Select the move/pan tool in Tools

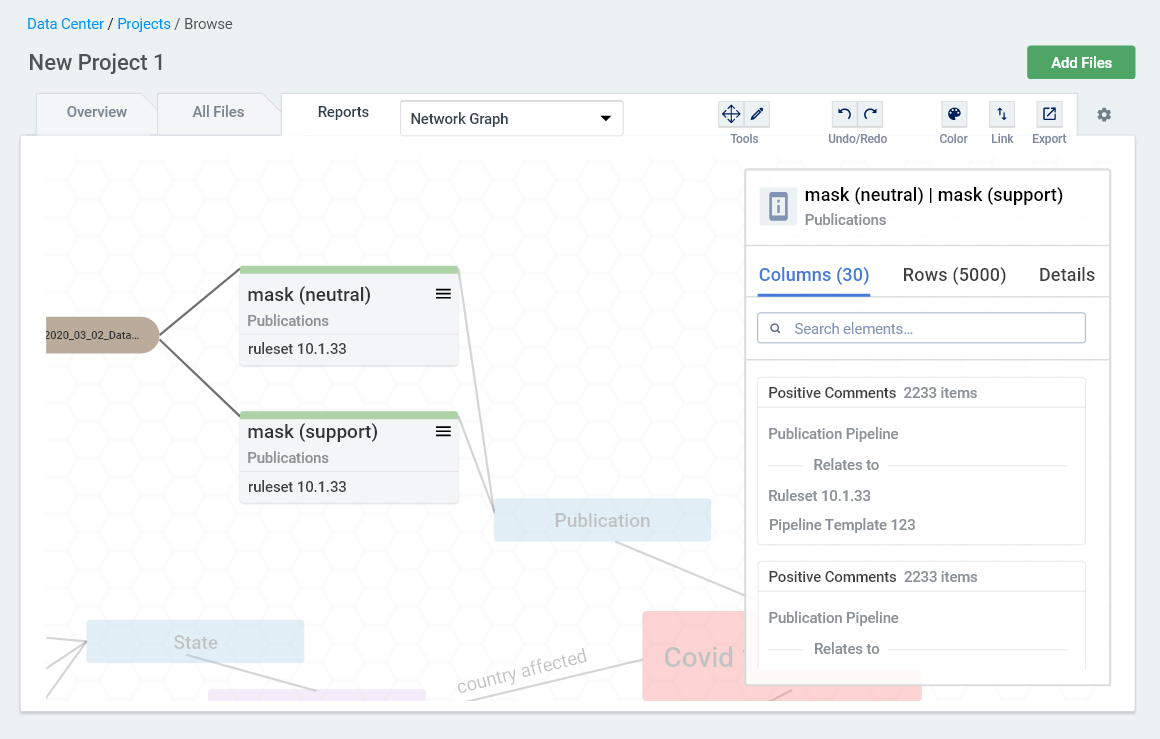[x=731, y=113]
